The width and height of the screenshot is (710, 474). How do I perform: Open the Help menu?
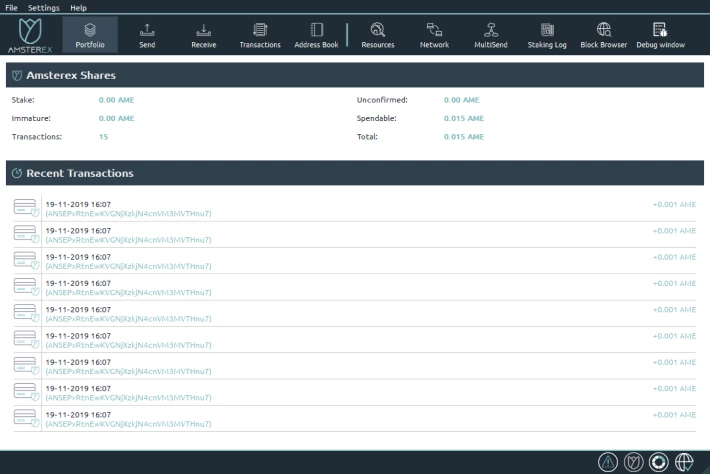click(78, 8)
